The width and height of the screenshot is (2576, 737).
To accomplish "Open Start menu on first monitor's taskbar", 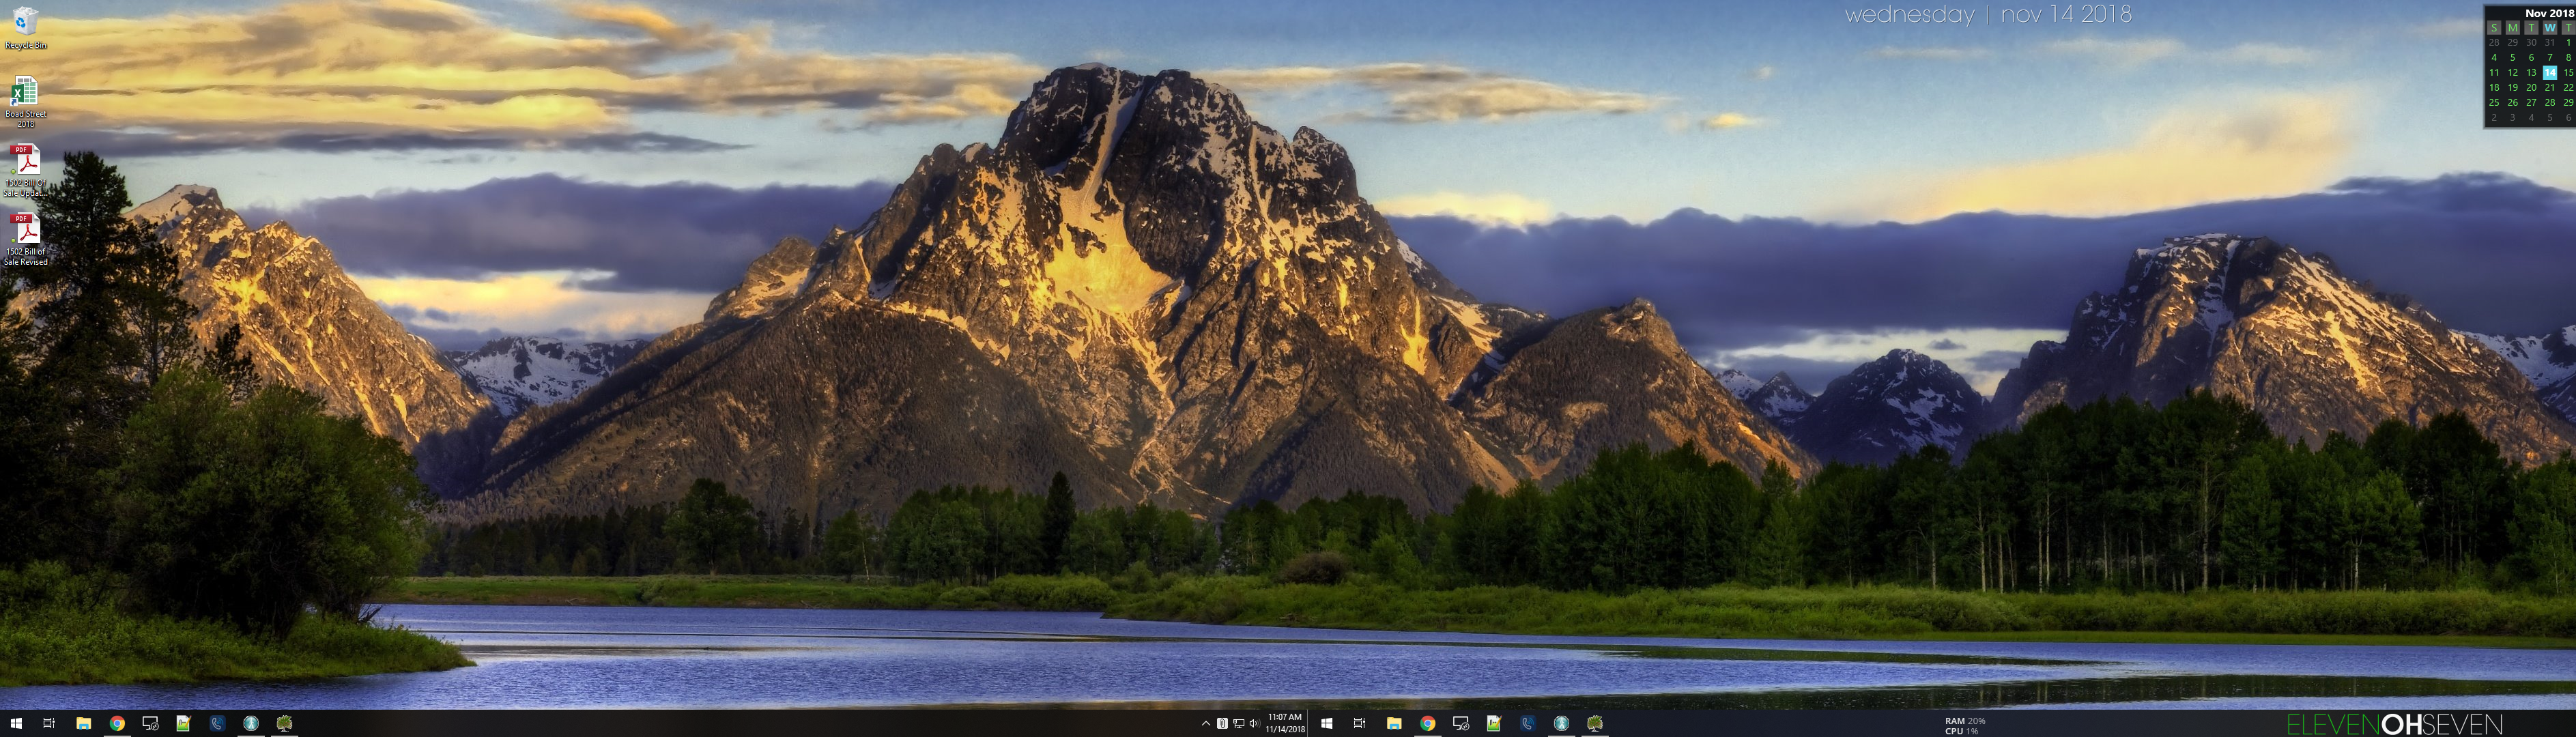I will (16, 723).
